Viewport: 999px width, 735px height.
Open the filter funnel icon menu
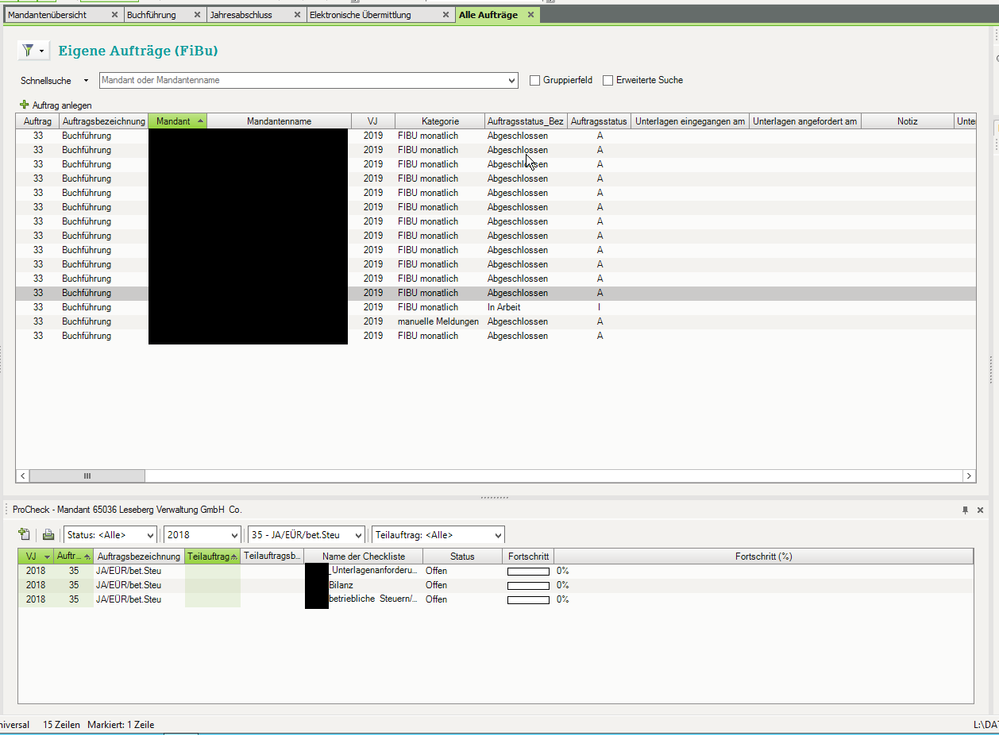[33, 51]
